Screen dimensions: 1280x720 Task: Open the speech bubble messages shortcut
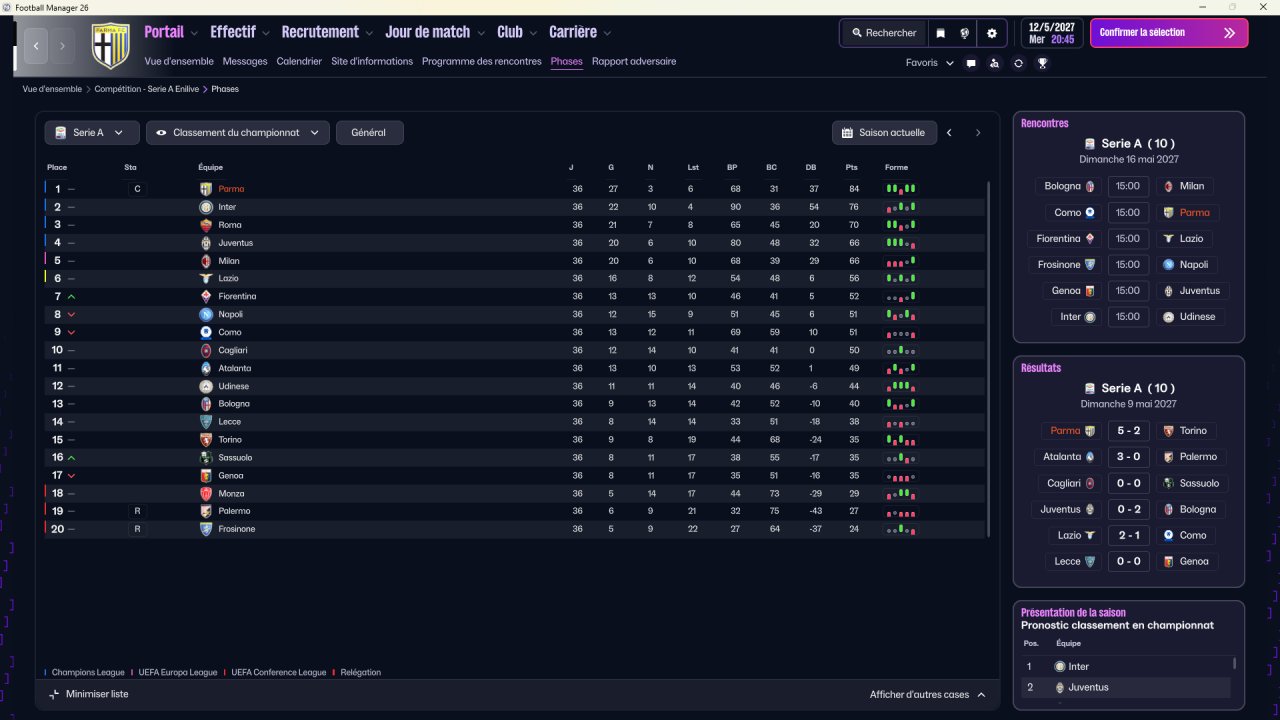(971, 63)
